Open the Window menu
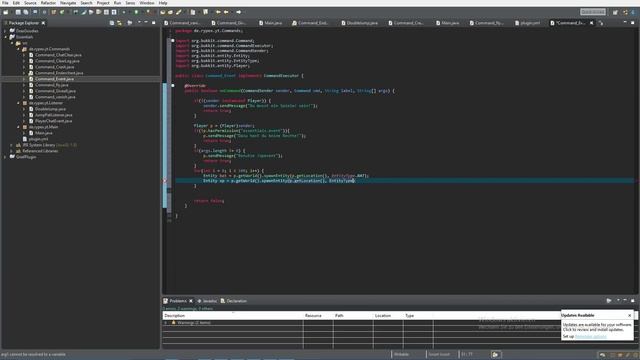This screenshot has height=360, width=640. [x=147, y=3]
